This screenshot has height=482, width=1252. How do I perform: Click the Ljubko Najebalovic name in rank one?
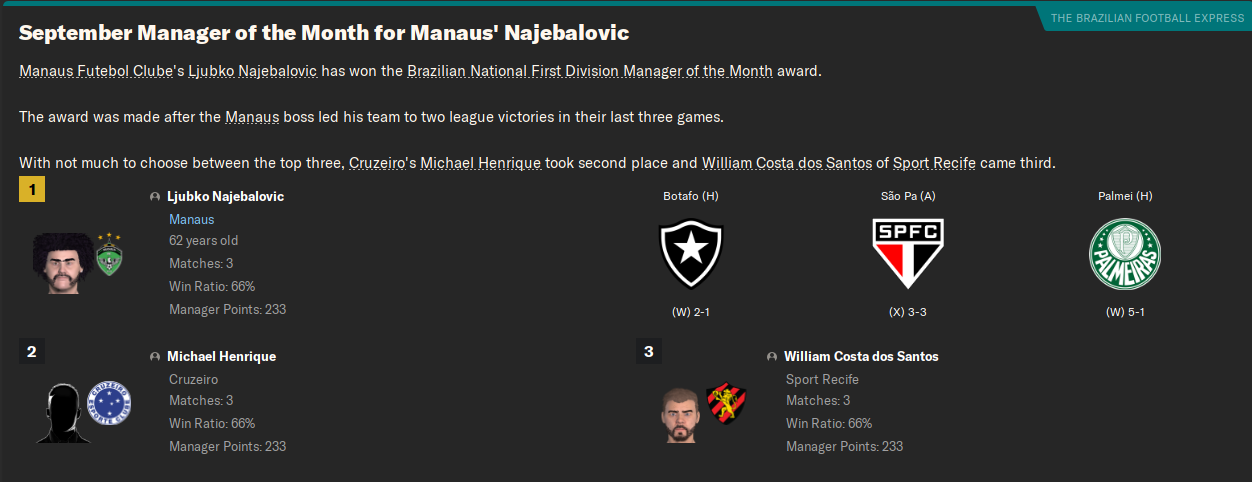(225, 197)
